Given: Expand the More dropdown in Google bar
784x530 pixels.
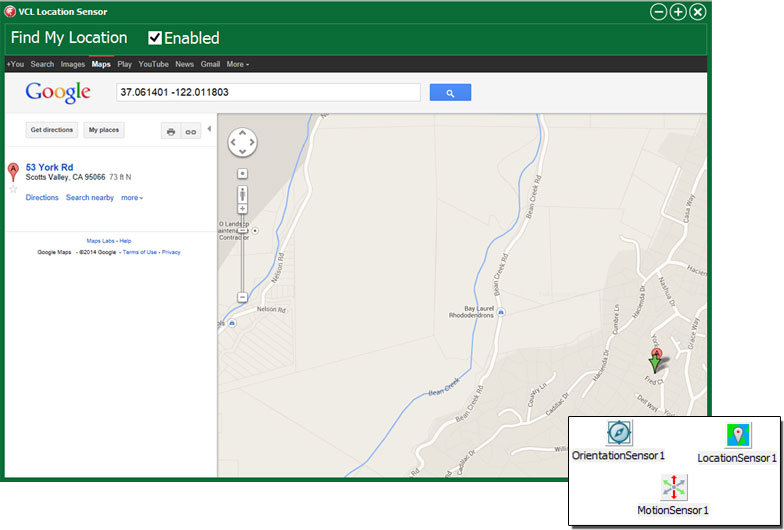Looking at the screenshot, I should [x=238, y=64].
